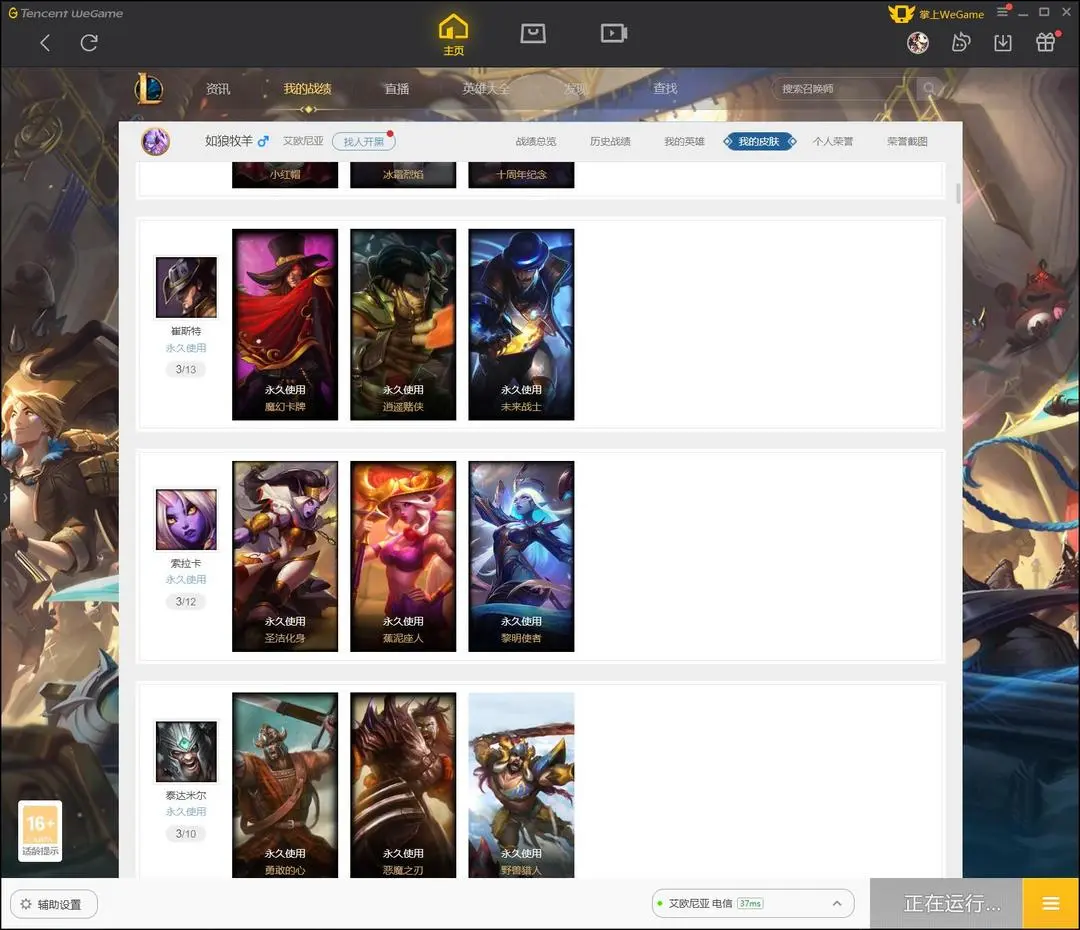The height and width of the screenshot is (930, 1080).
Task: Reload the page with the refresh icon
Action: 89,43
